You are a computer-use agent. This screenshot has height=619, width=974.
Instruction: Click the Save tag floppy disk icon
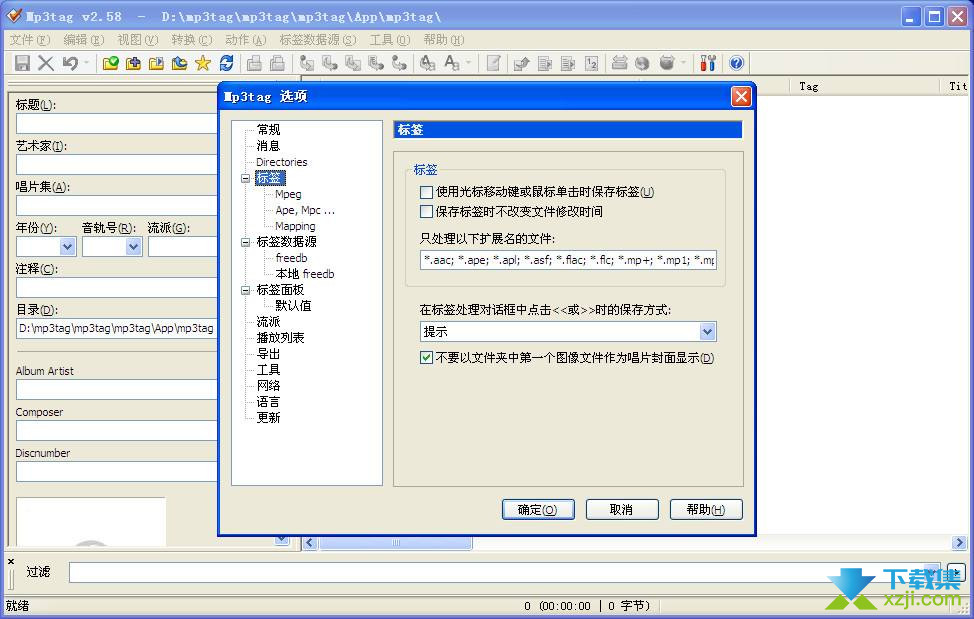tap(22, 63)
